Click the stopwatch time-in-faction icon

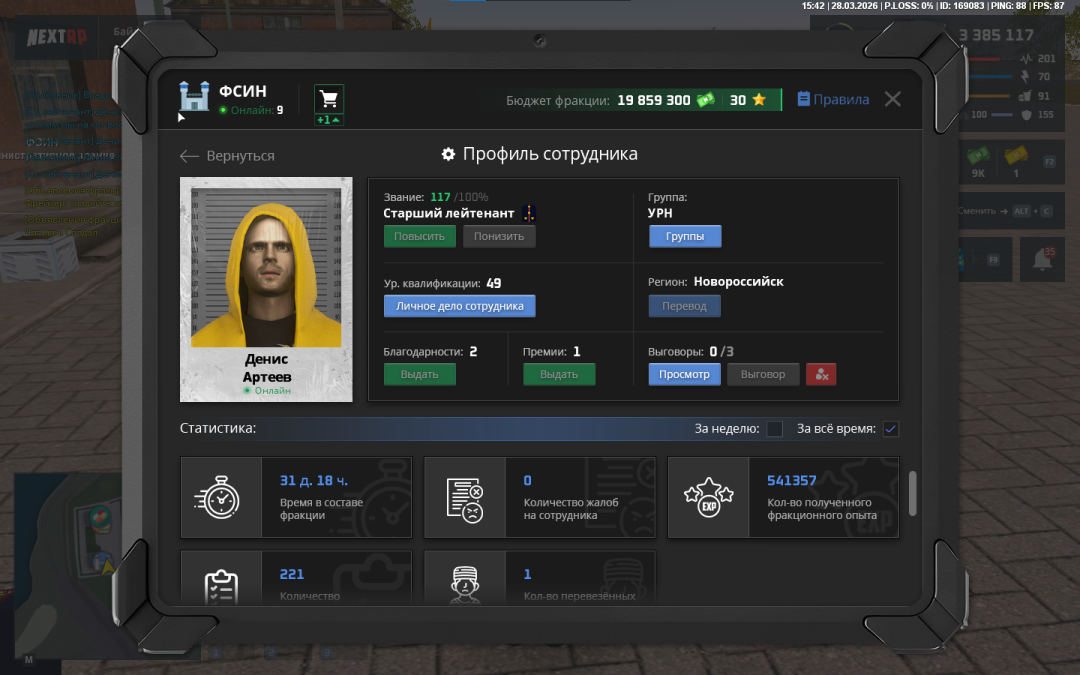pos(221,497)
